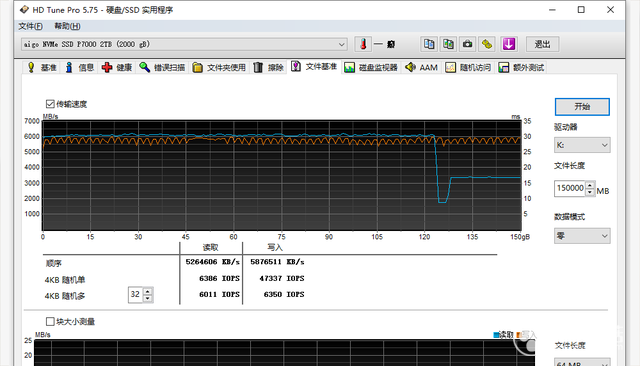This screenshot has width=640, height=366.
Task: Click the thermometer temperature icon
Action: point(363,44)
